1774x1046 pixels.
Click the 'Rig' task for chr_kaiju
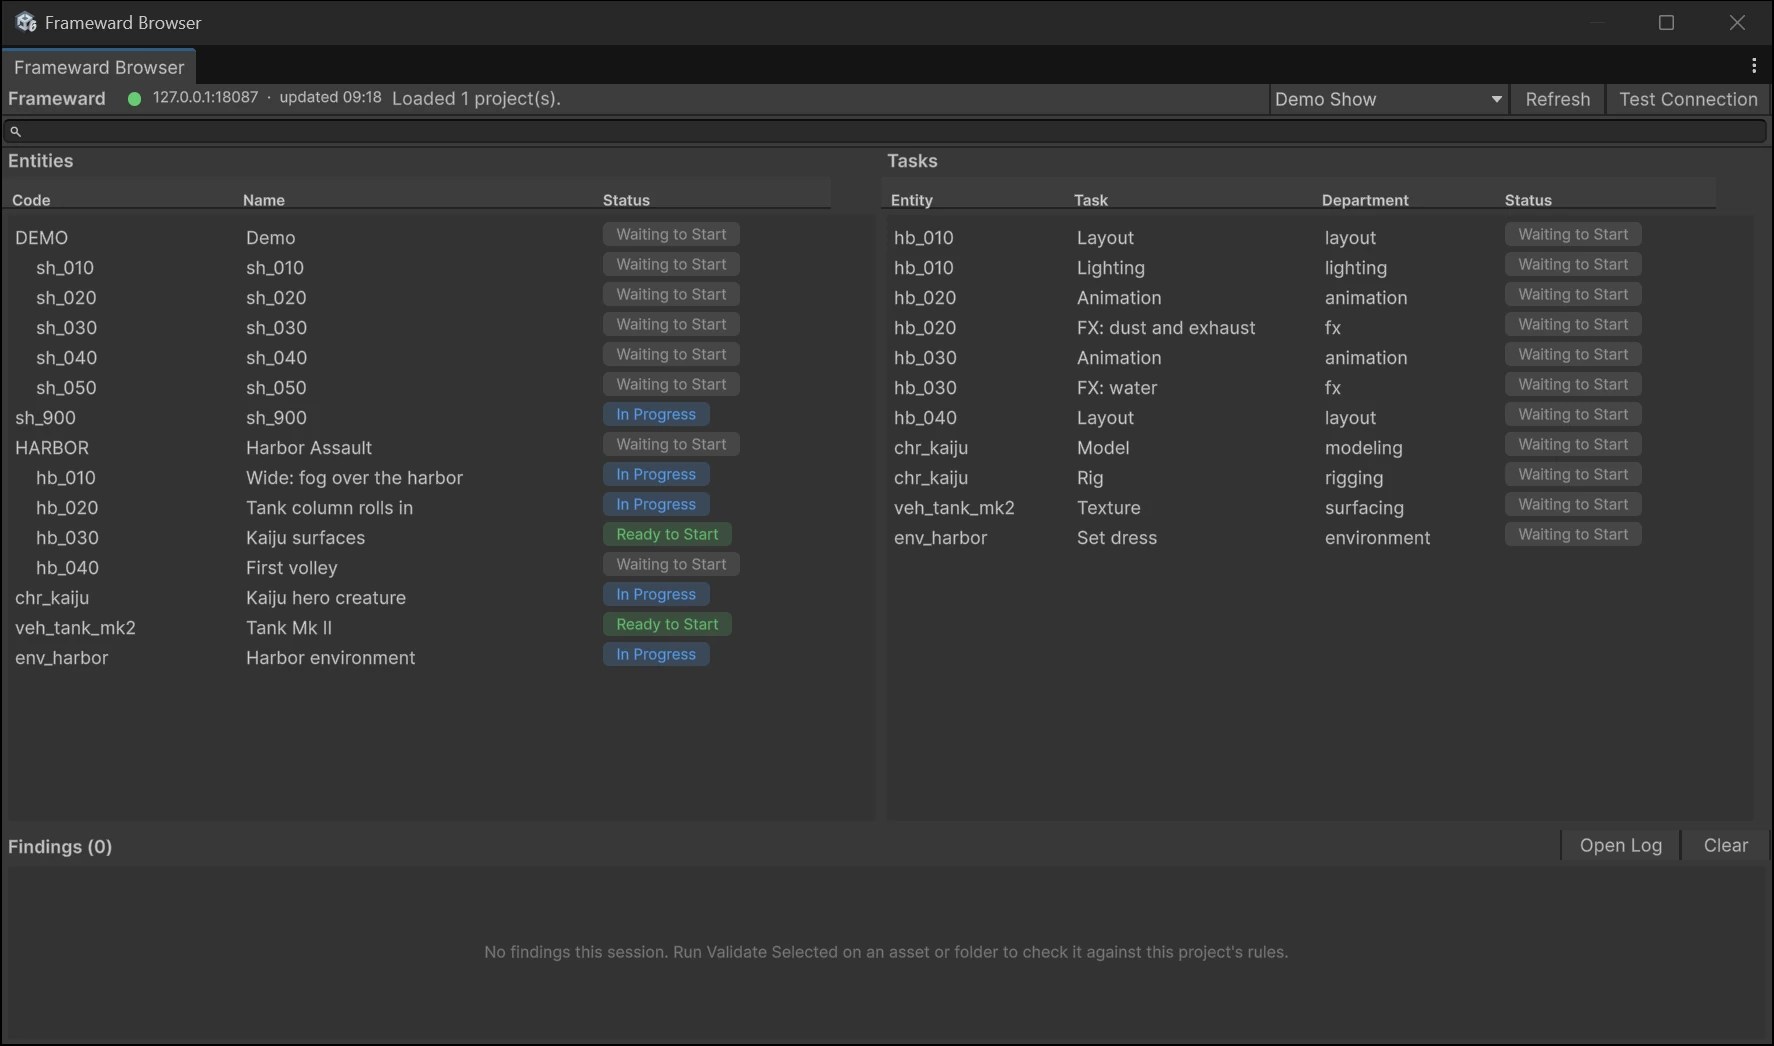pyautogui.click(x=1090, y=477)
